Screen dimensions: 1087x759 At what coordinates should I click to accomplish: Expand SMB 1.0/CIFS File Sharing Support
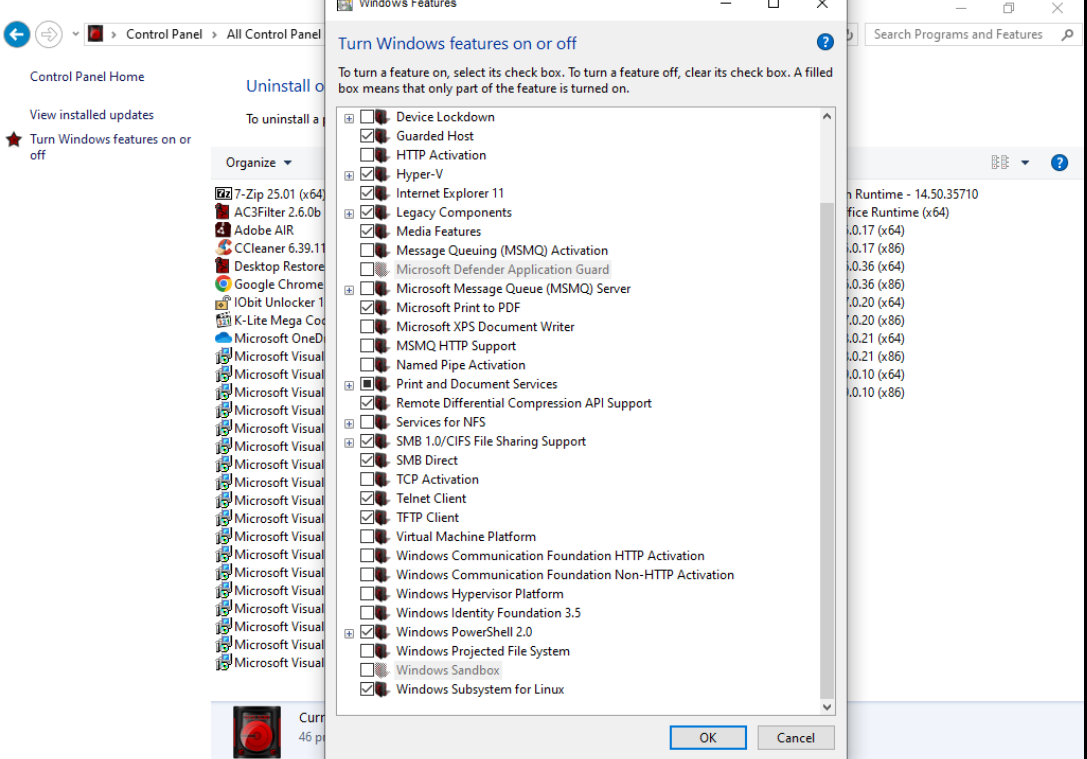(349, 442)
